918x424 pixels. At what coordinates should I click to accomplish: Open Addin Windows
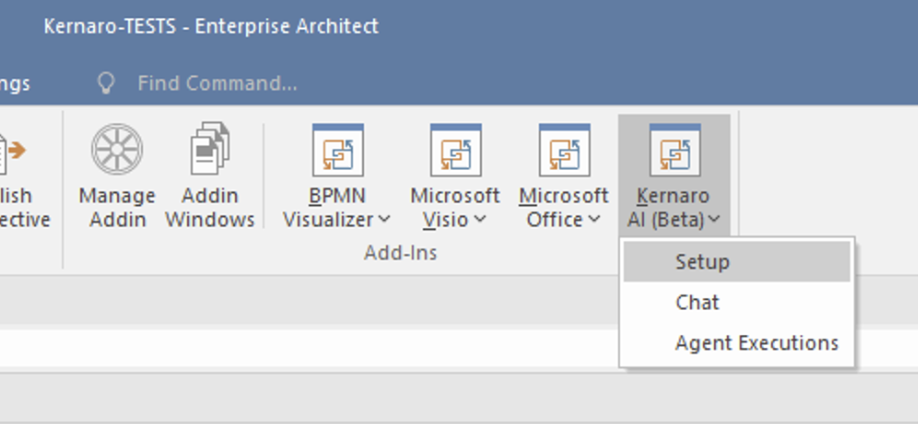pos(210,176)
